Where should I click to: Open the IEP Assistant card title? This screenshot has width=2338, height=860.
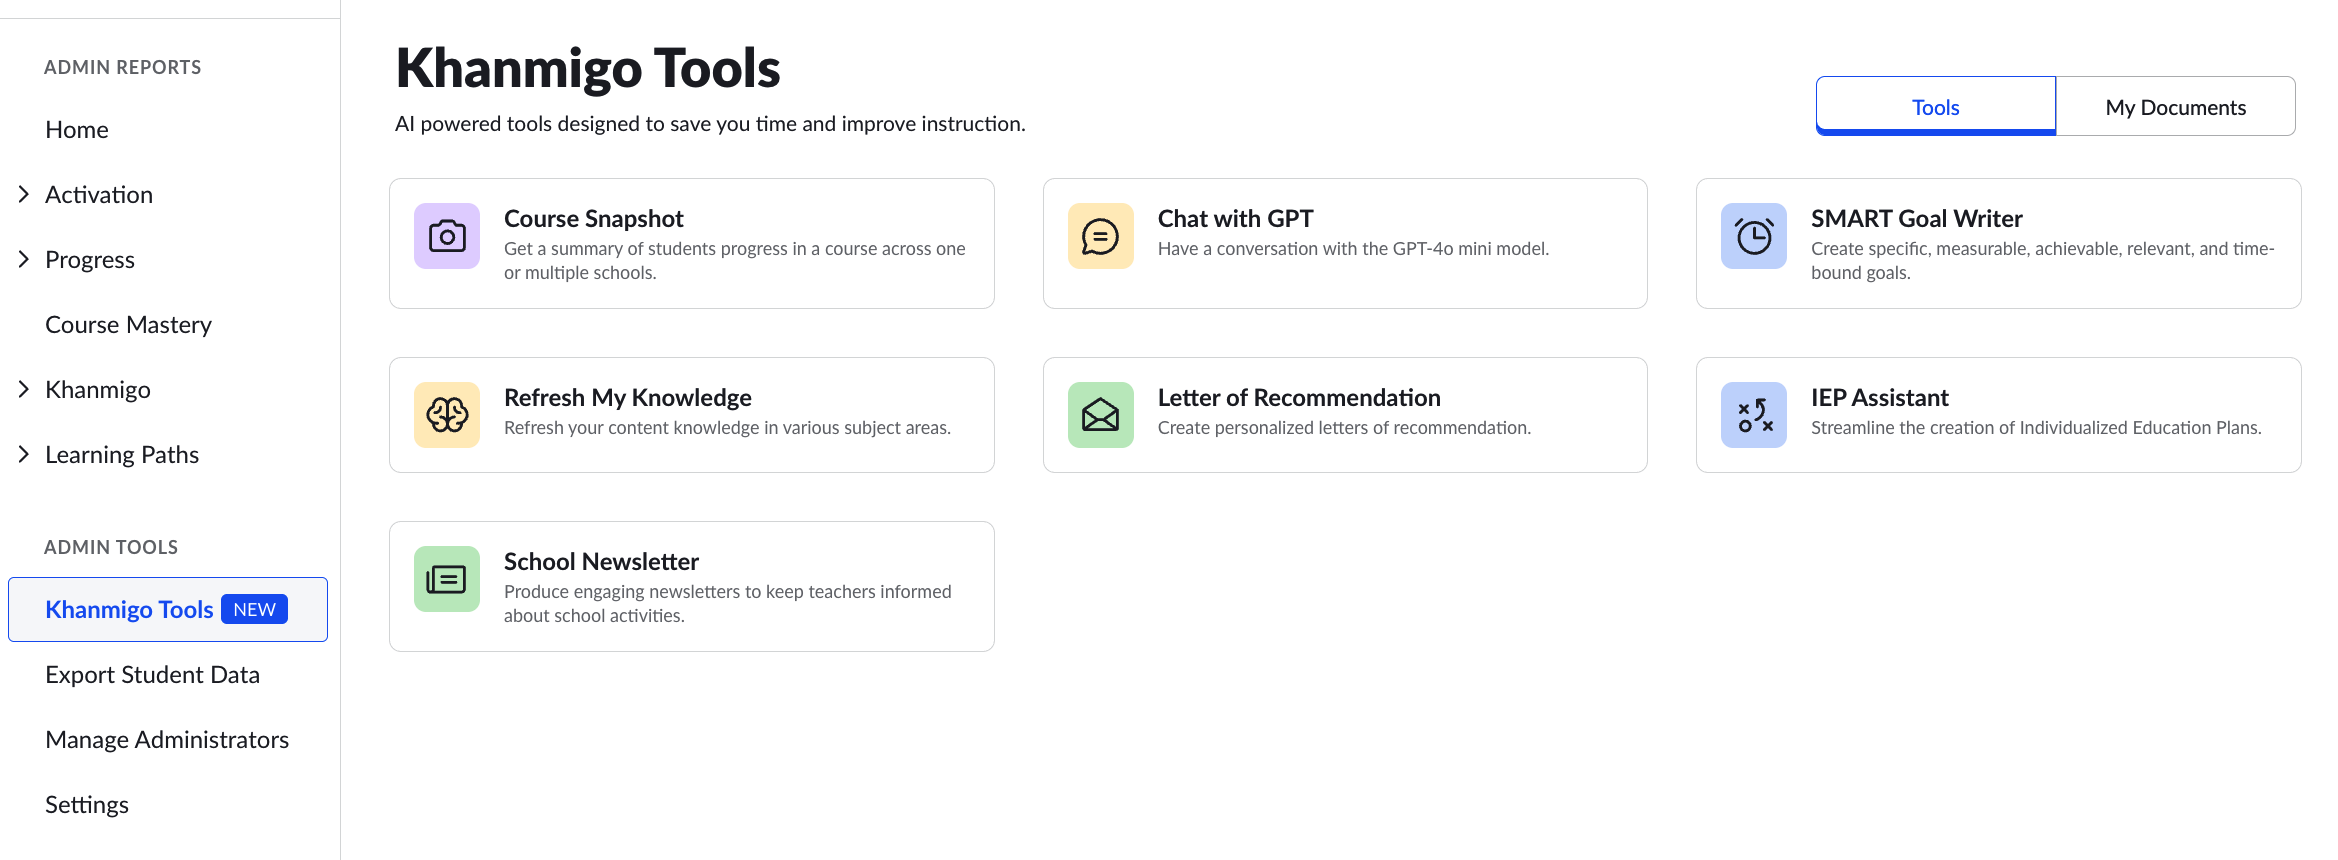[x=1879, y=397]
